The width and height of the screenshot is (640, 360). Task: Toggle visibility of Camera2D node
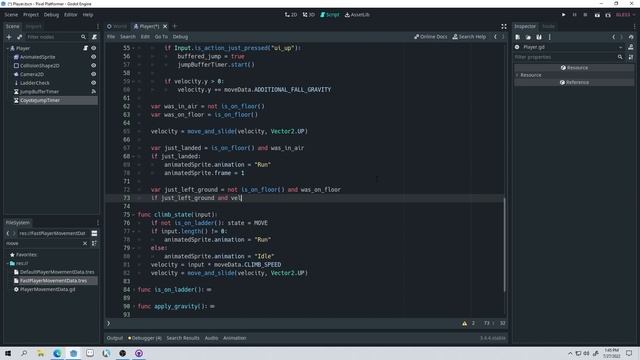coord(93,74)
